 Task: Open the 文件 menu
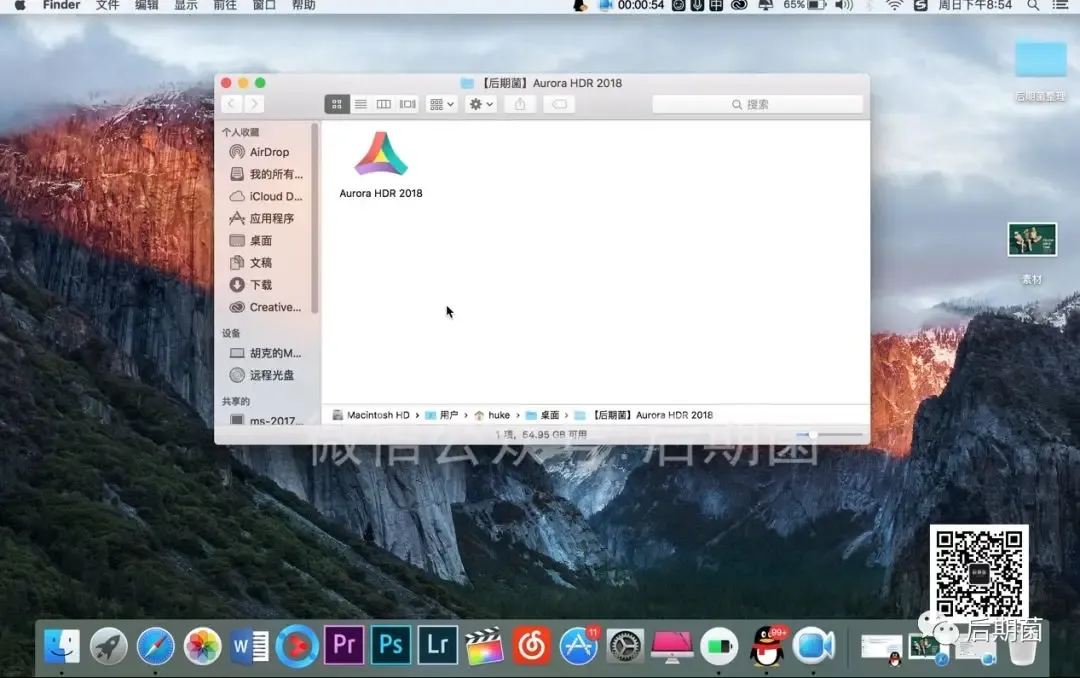coord(107,5)
